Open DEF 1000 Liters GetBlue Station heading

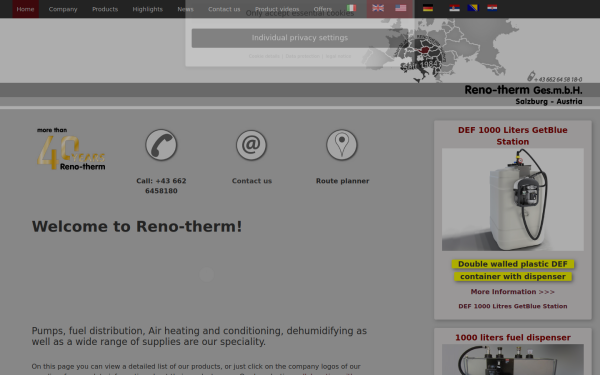click(513, 136)
